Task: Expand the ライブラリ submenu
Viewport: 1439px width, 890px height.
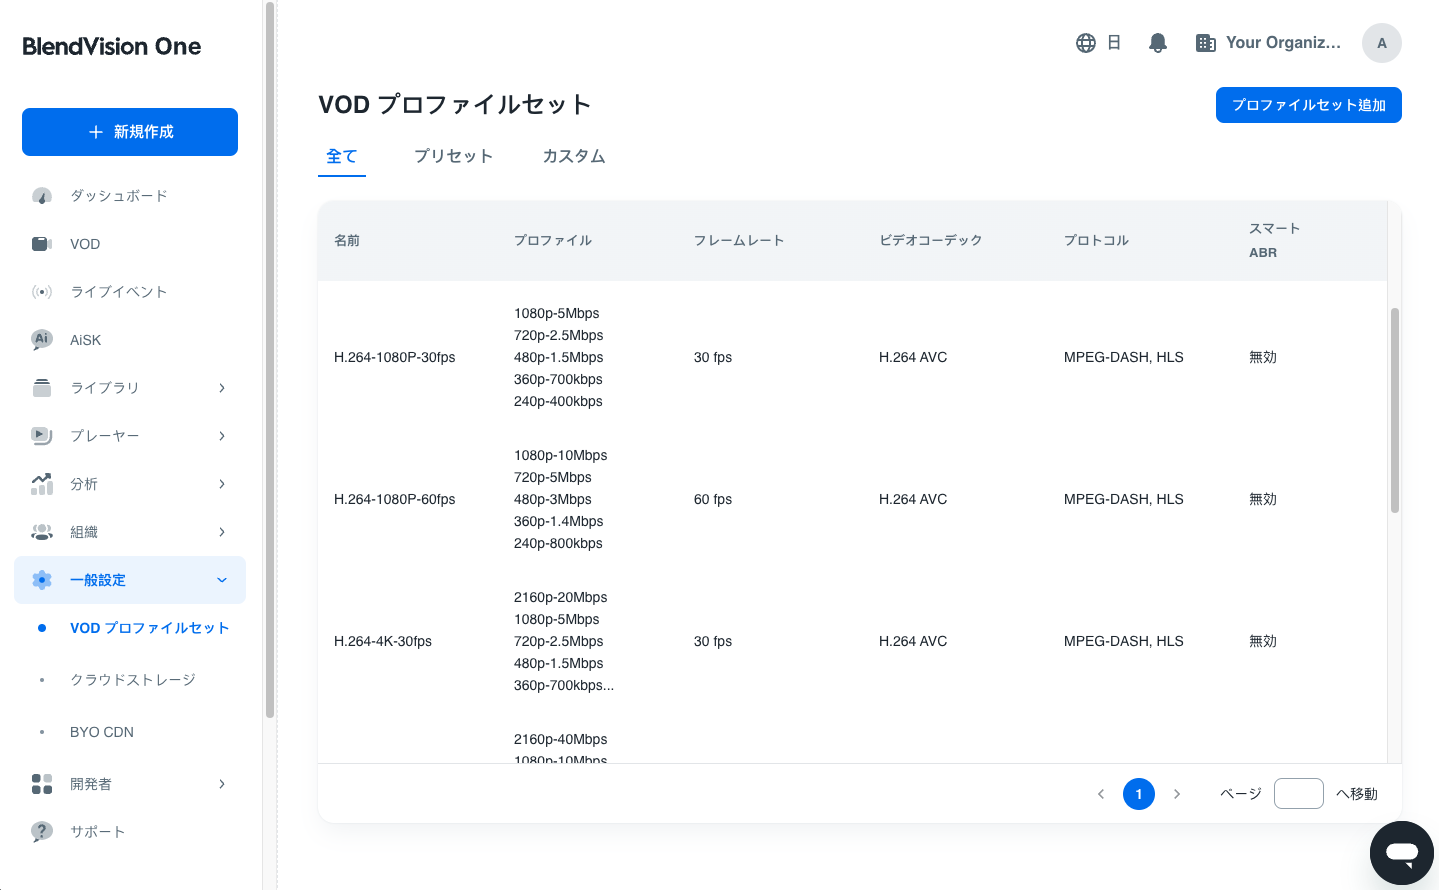Action: click(x=222, y=388)
